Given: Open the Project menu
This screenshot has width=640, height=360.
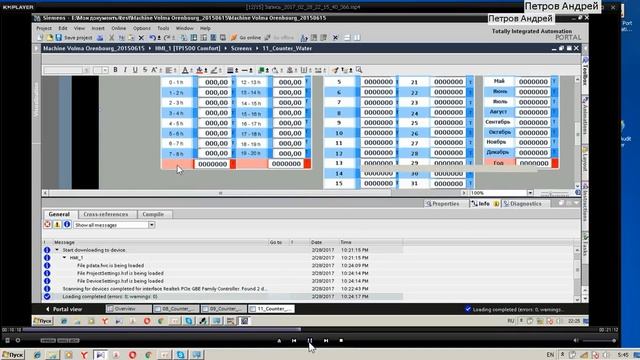Looking at the screenshot, I should (44, 28).
